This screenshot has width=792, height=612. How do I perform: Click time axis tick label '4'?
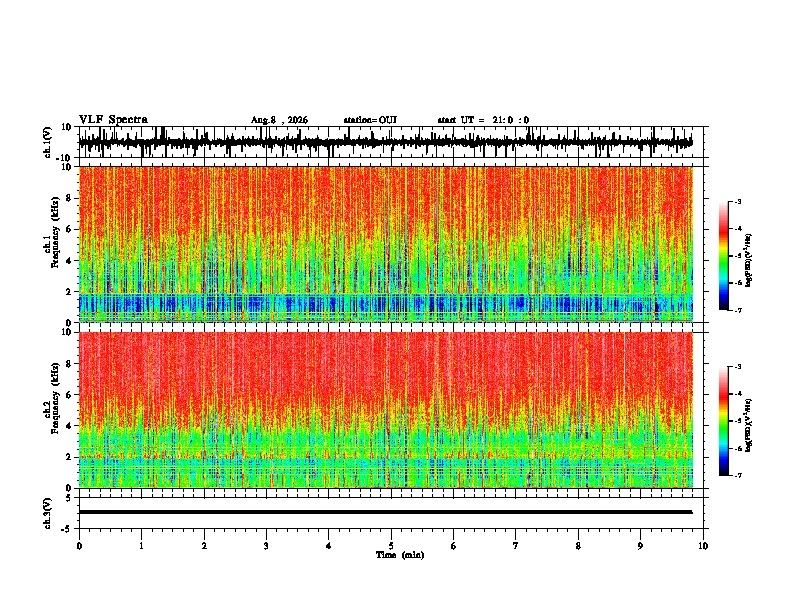[329, 546]
